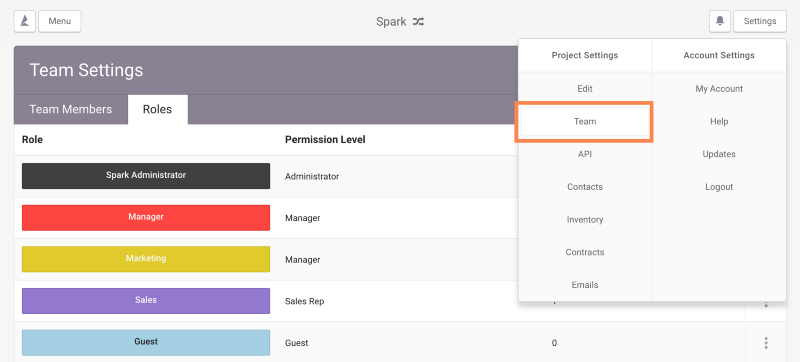
Task: Open the Menu button
Action: click(60, 21)
